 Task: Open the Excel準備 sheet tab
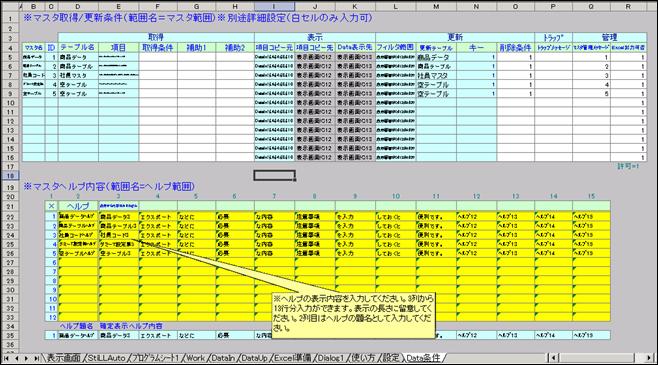[x=292, y=358]
